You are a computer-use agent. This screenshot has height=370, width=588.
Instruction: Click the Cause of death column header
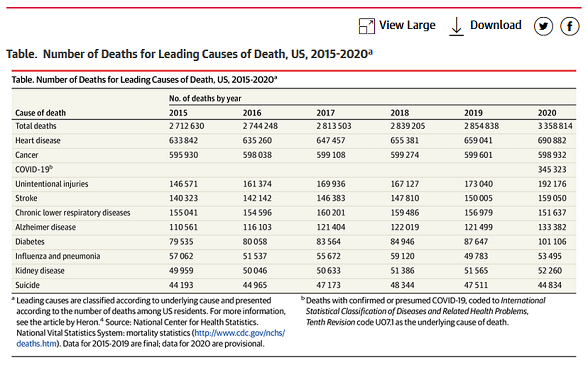(40, 113)
